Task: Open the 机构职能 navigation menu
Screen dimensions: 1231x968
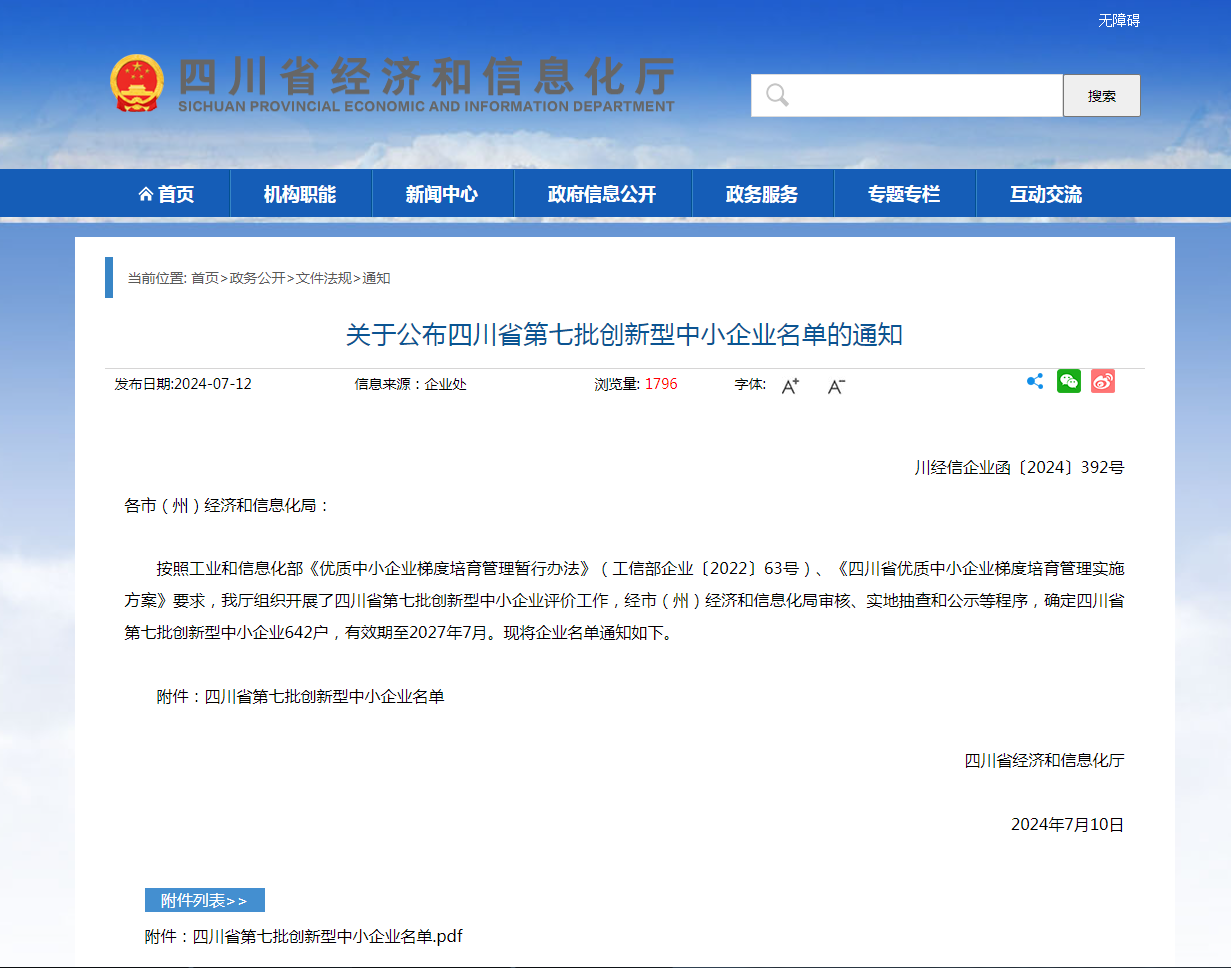Action: point(301,193)
